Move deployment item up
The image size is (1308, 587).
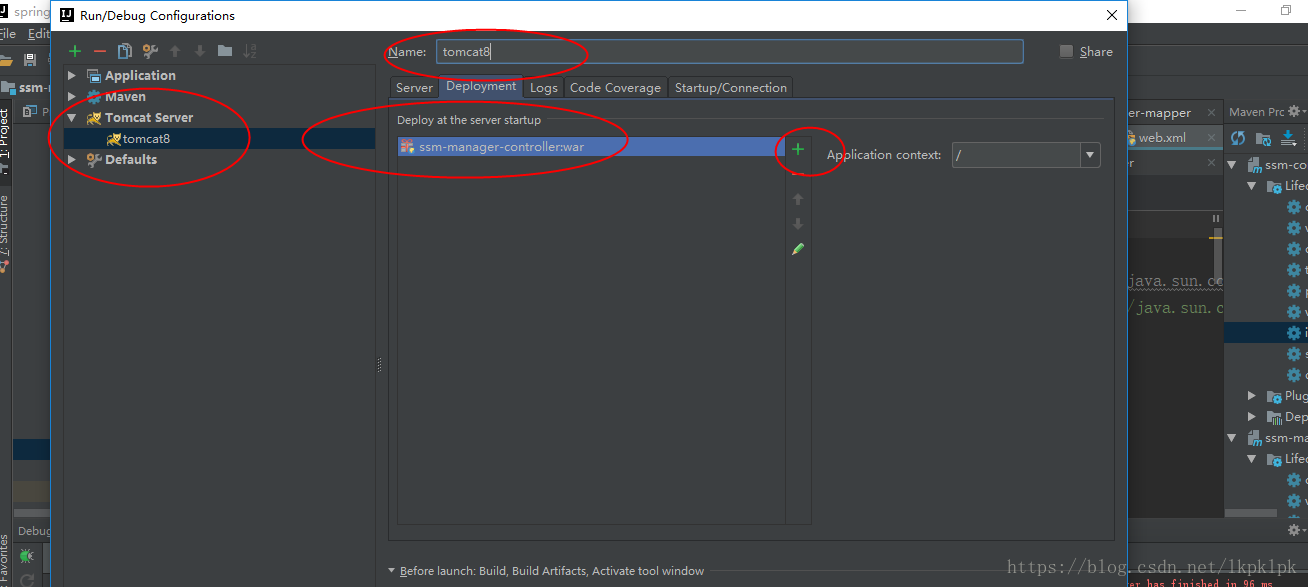(x=798, y=199)
